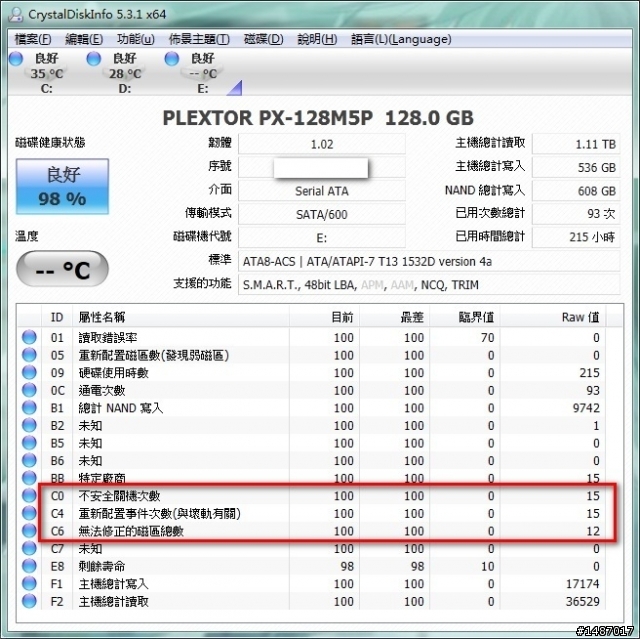Open the 功能(u) menu
Viewport: 640px width, 639px height.
136,39
